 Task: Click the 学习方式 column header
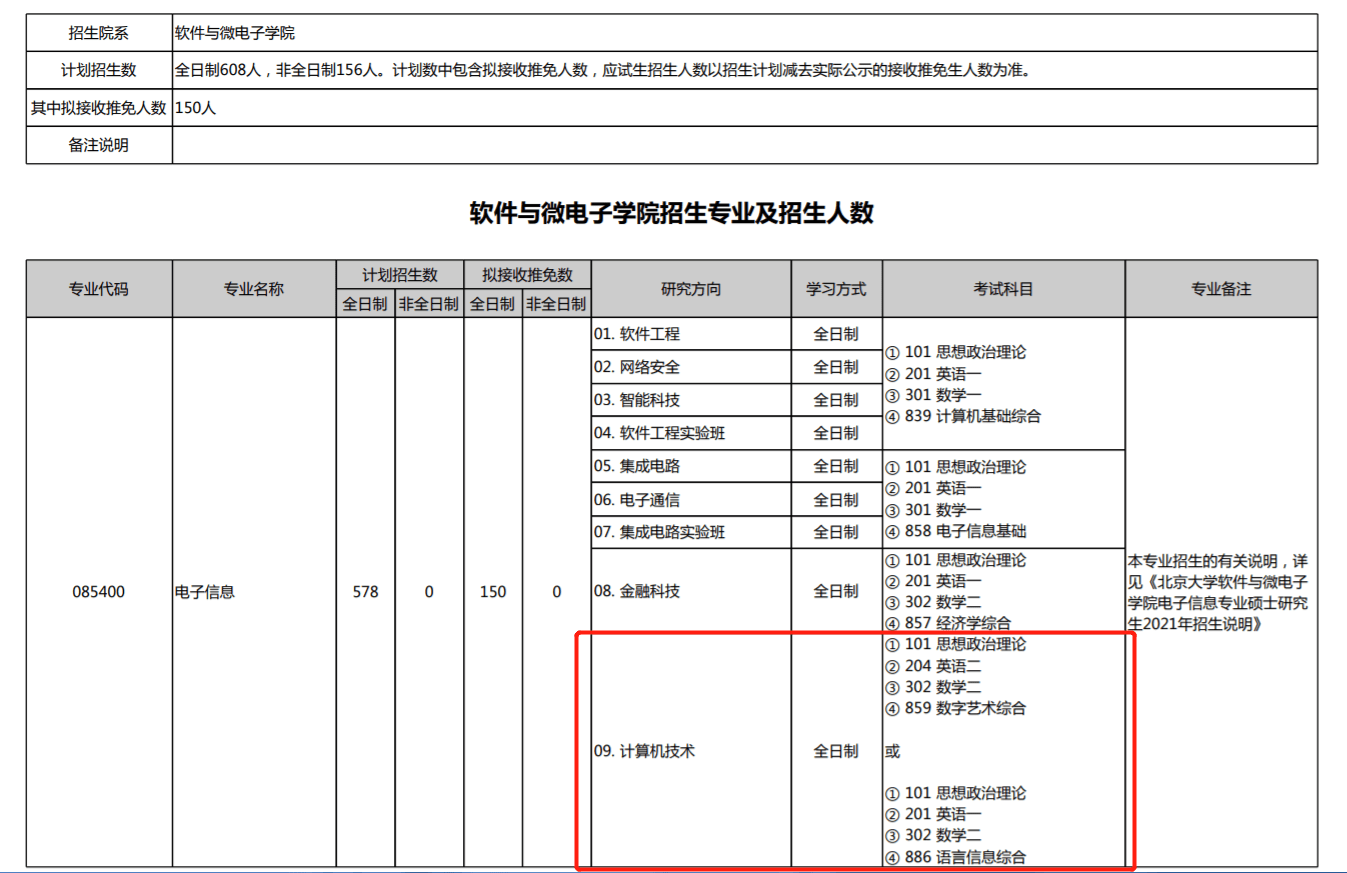(x=836, y=289)
